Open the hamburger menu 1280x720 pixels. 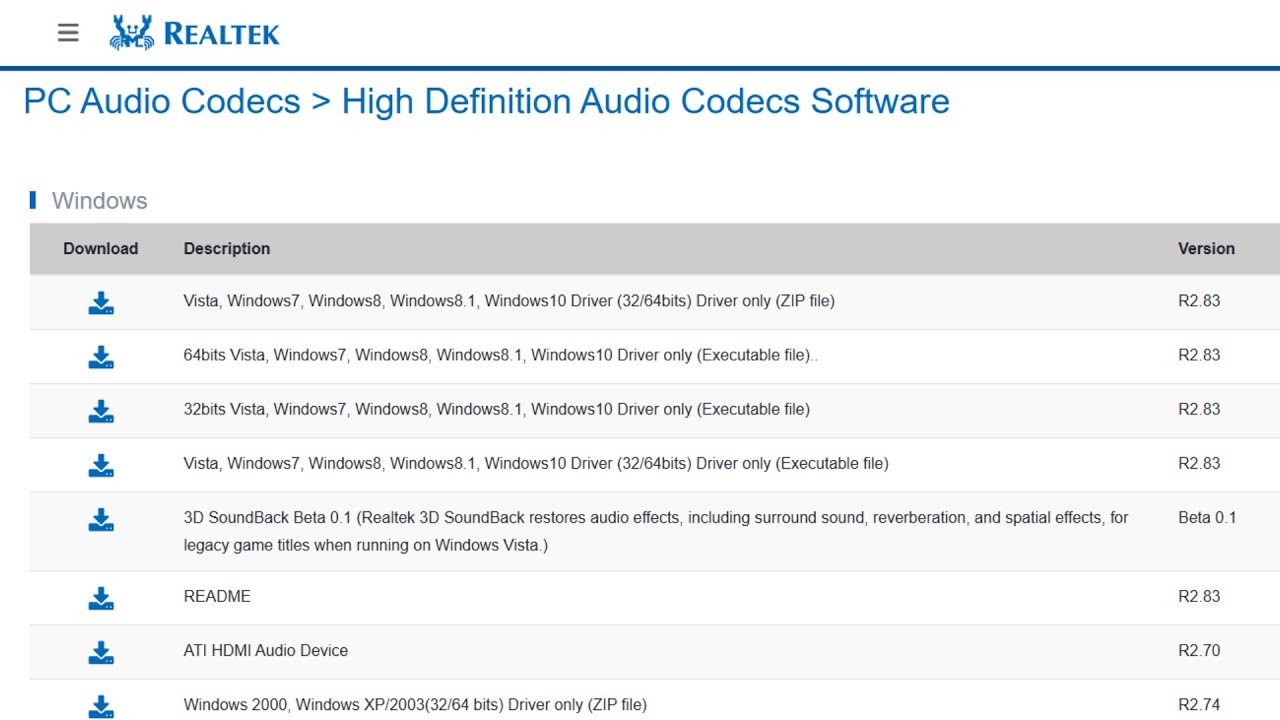coord(68,33)
